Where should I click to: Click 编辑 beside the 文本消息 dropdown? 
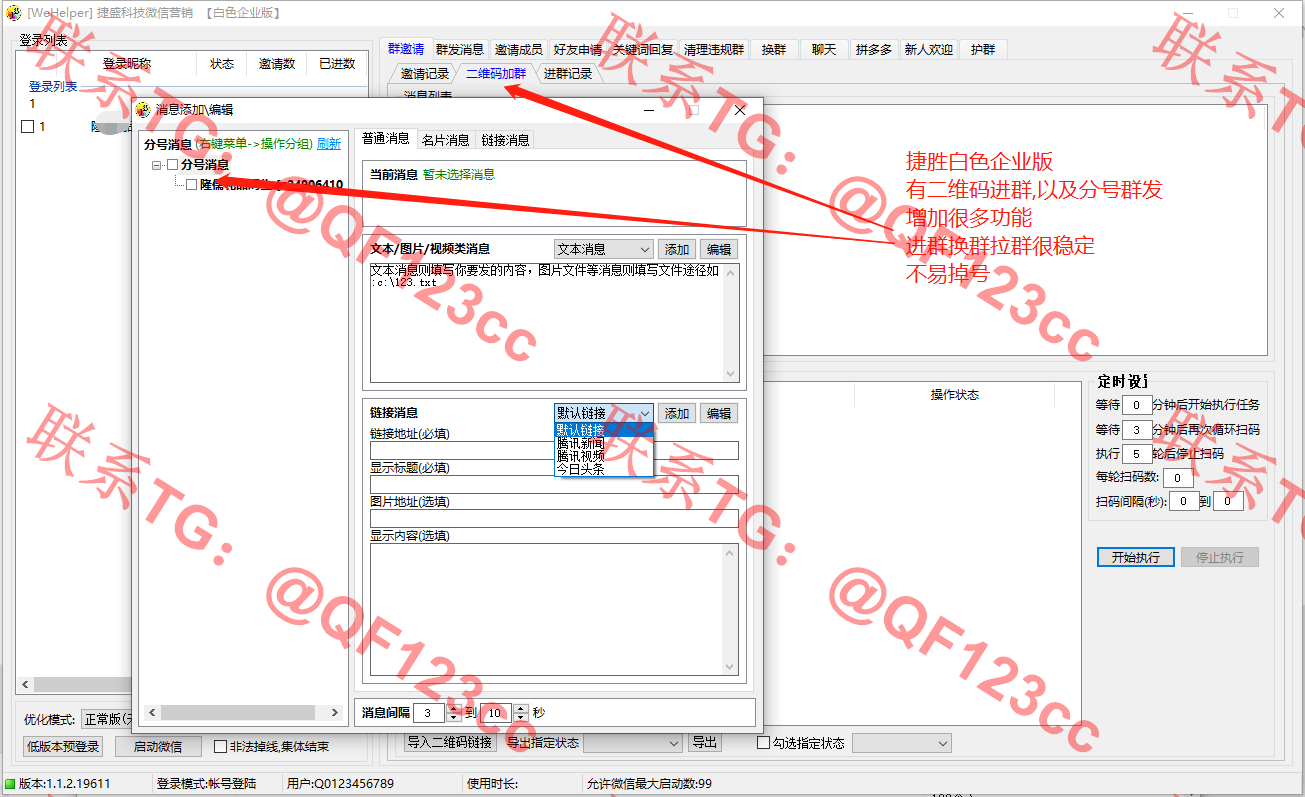tap(719, 250)
